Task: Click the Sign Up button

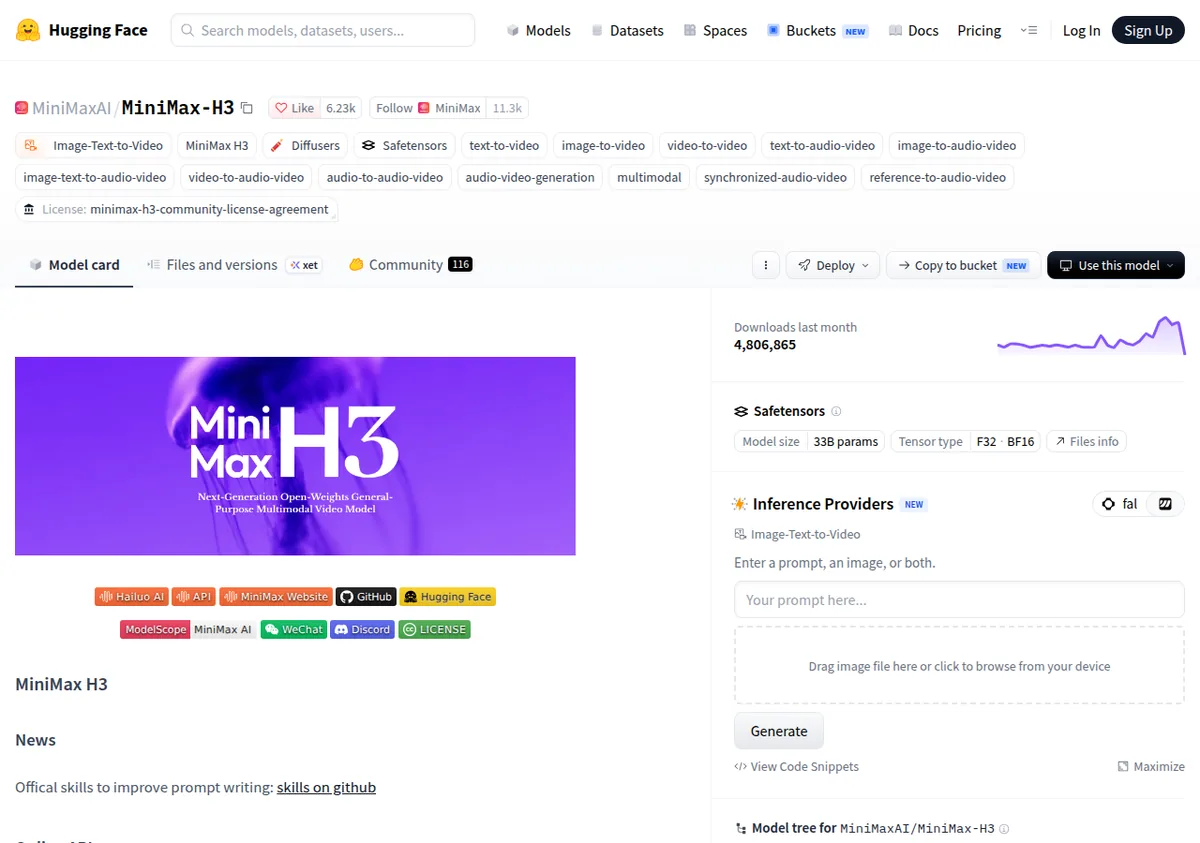Action: pos(1148,30)
